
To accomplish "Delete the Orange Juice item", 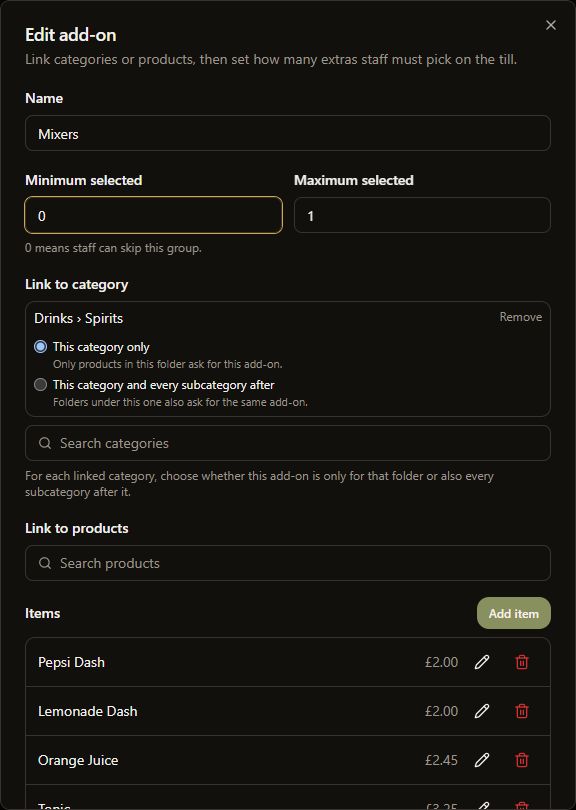I will coord(522,760).
